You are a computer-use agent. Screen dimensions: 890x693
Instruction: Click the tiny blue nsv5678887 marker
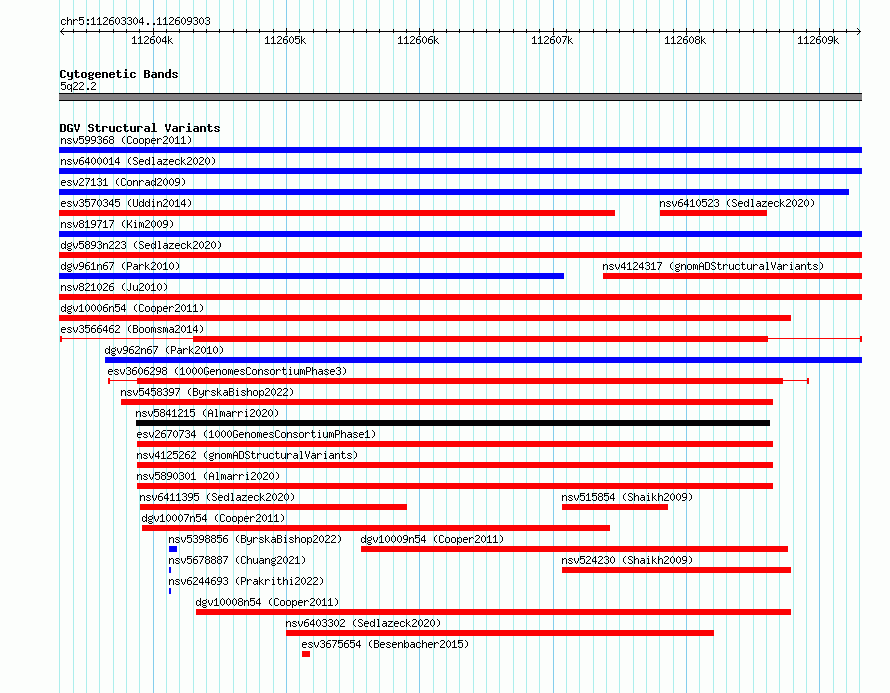coord(170,570)
